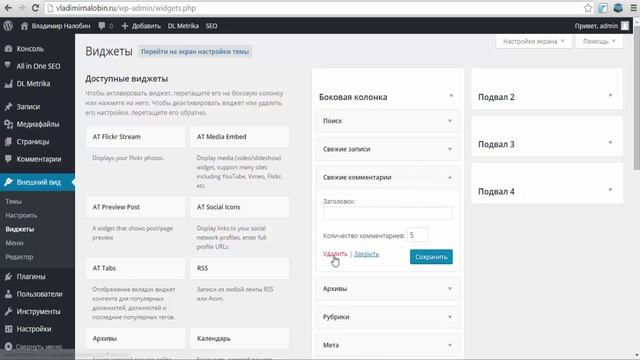
Task: Expand the Подвал 2 area
Action: click(610, 96)
